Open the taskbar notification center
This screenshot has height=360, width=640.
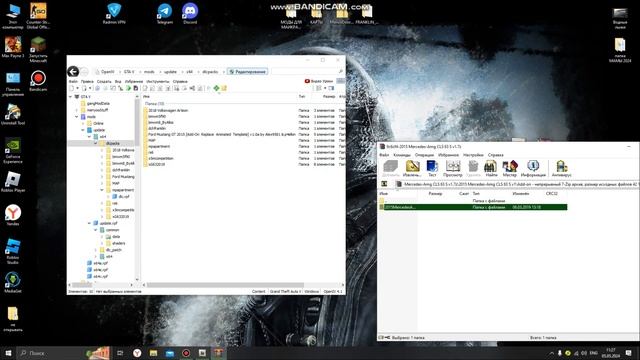click(629, 353)
